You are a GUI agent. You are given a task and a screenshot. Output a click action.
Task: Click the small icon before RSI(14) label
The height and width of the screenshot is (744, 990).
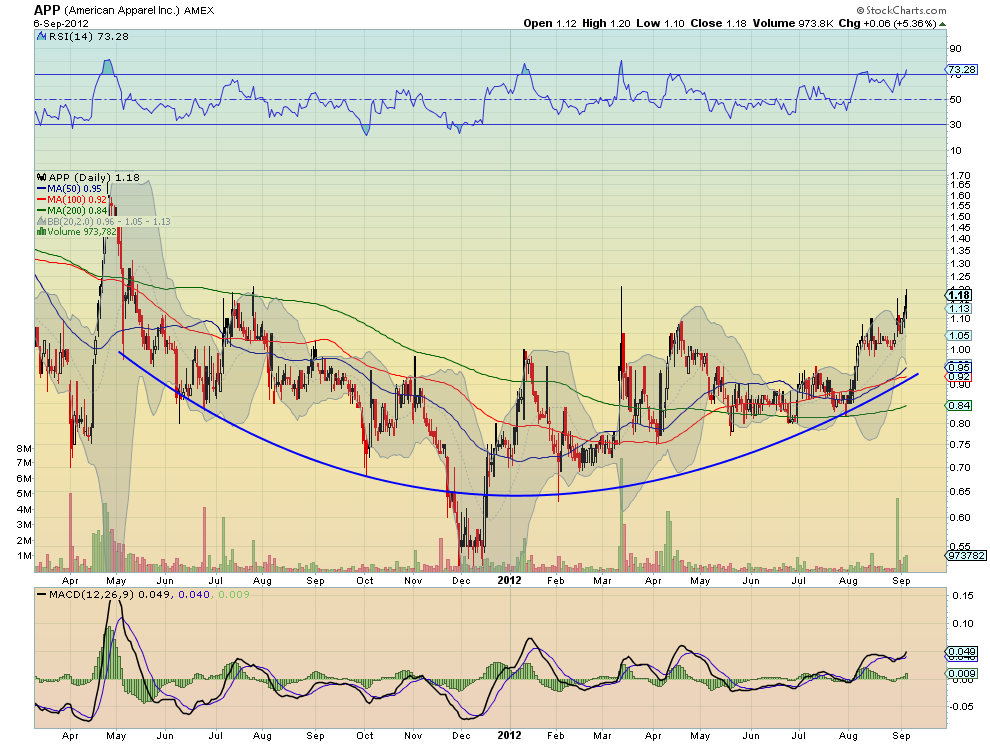[42, 37]
